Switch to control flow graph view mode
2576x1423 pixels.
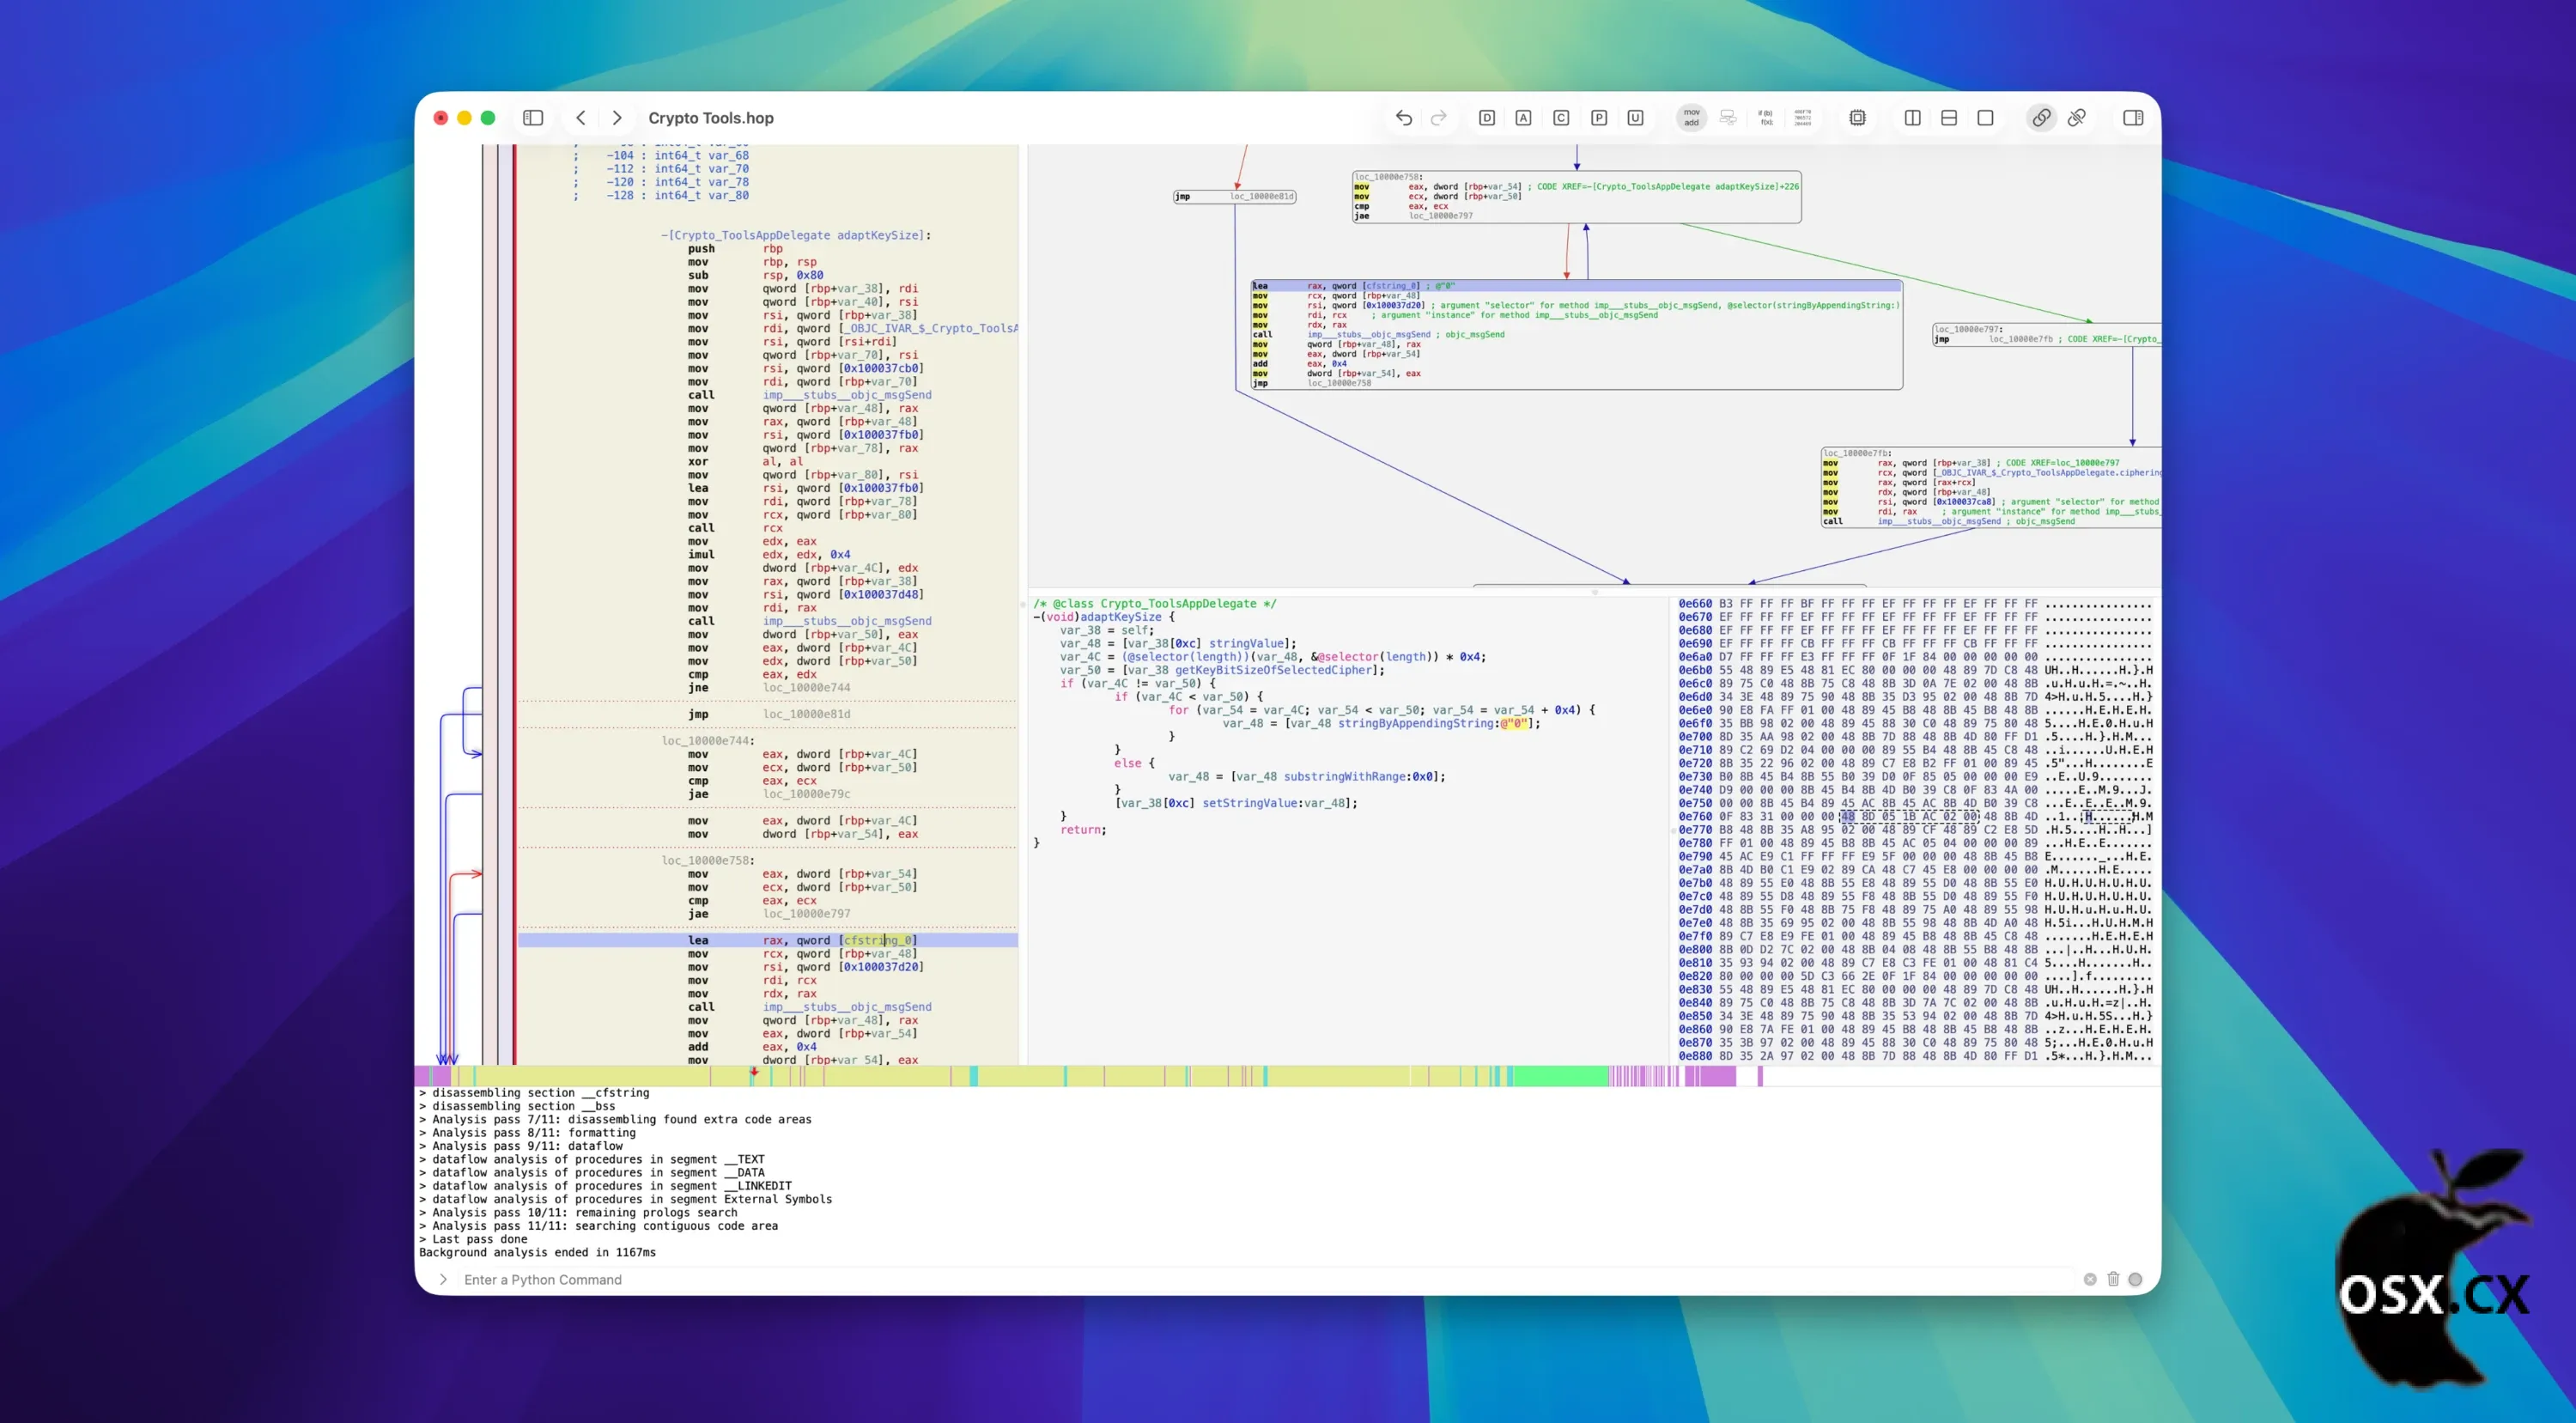click(1728, 118)
